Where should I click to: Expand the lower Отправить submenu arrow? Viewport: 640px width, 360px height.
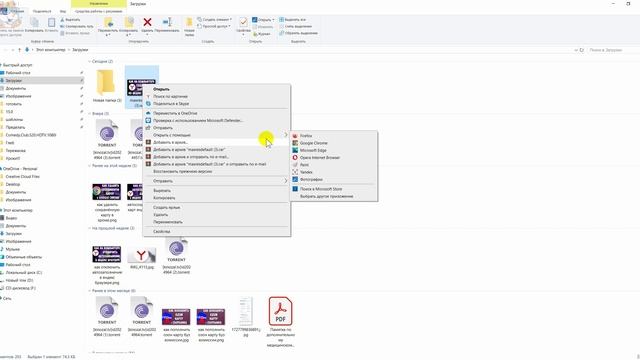tap(285, 181)
